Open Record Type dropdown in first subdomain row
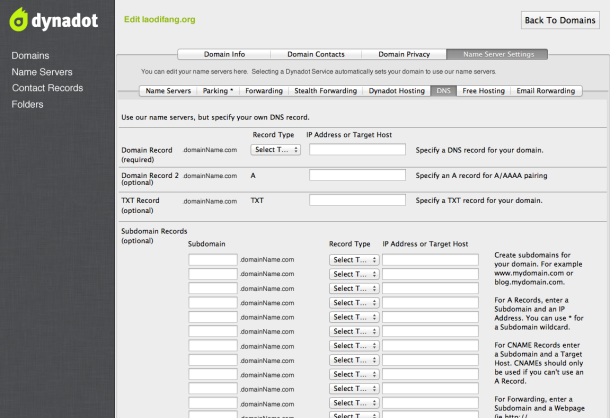The width and height of the screenshot is (610, 418). [354, 260]
